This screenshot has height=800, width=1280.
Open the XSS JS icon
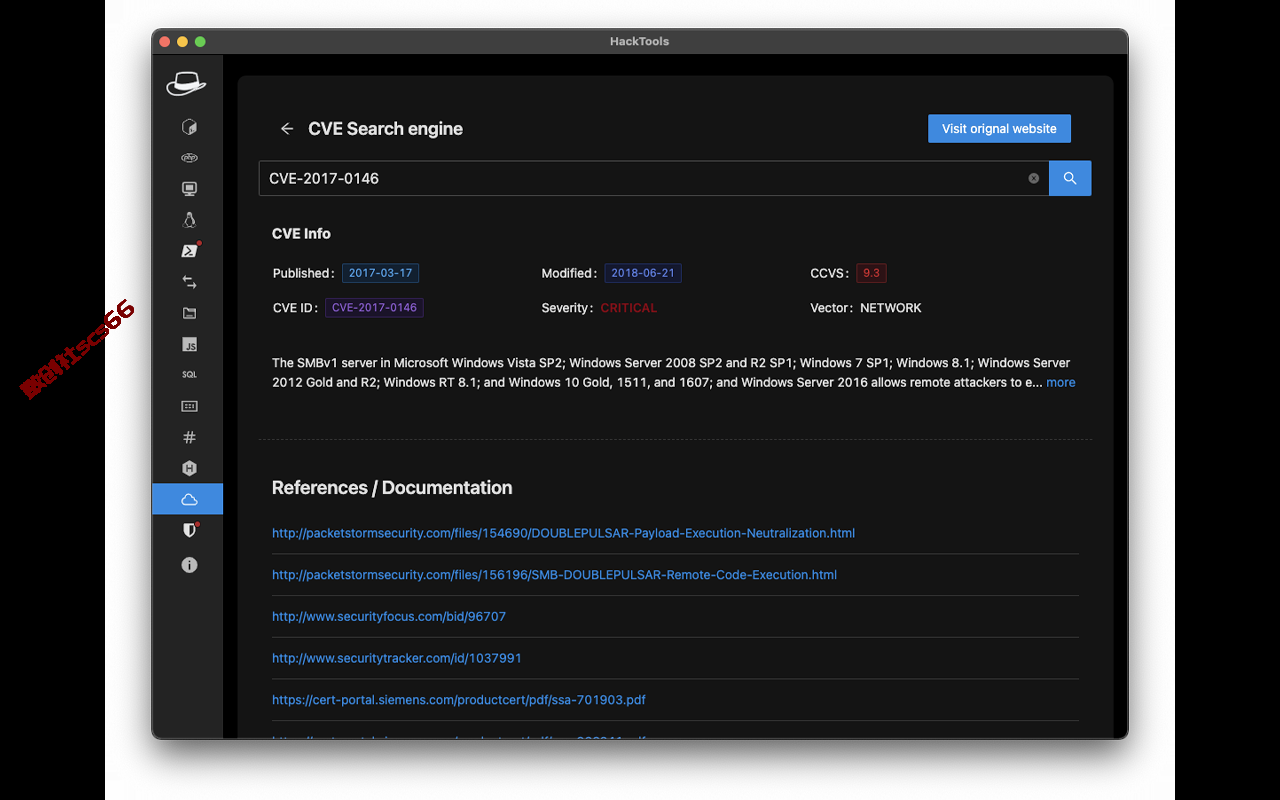(x=189, y=344)
